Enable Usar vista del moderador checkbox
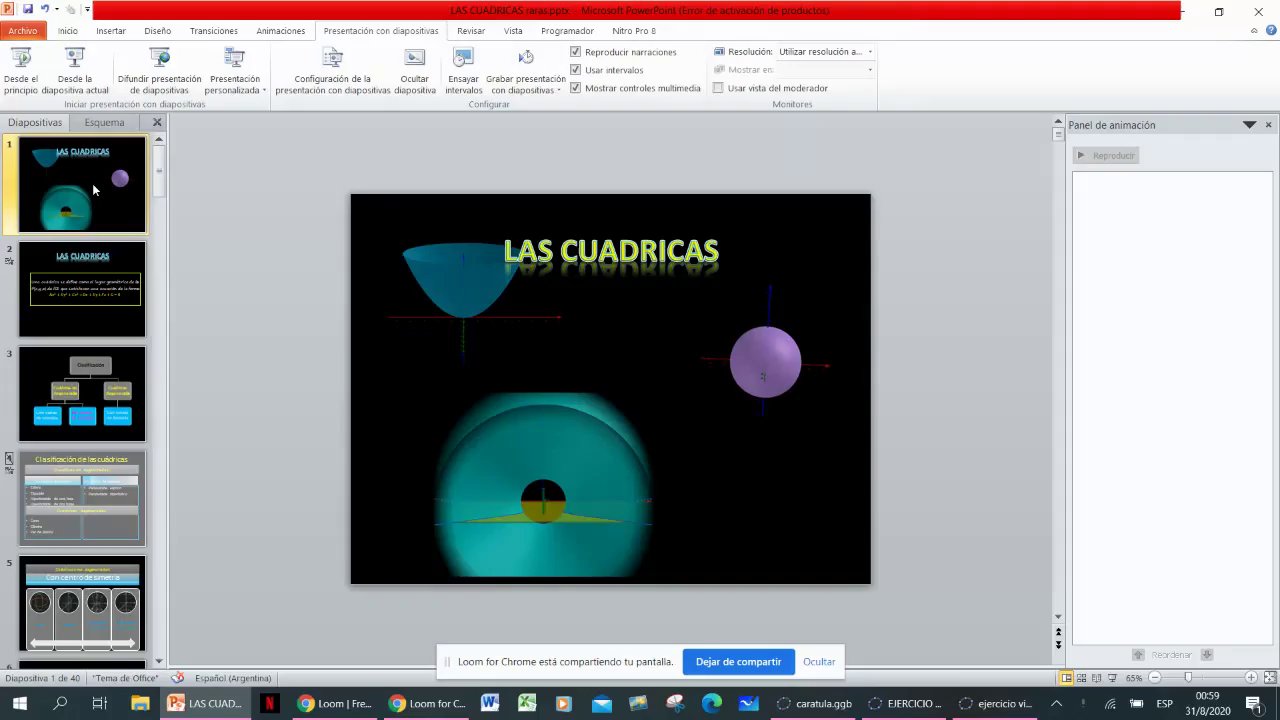 (x=718, y=88)
